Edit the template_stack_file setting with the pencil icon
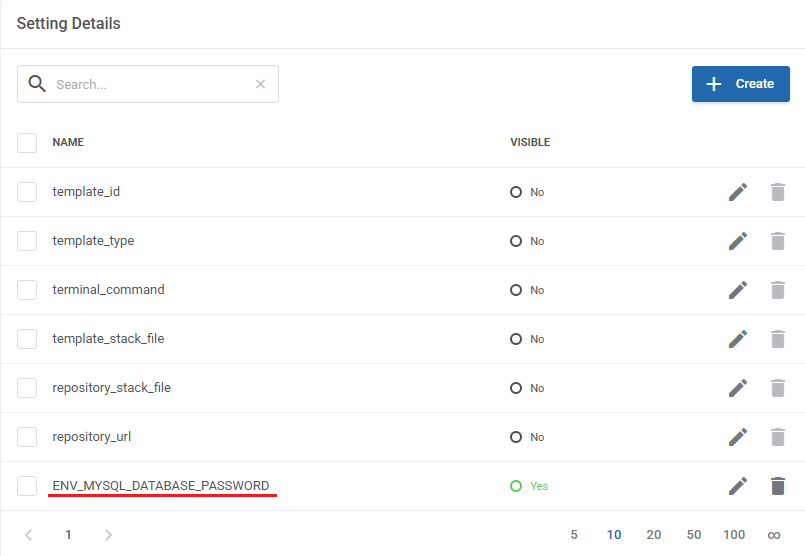 point(738,339)
